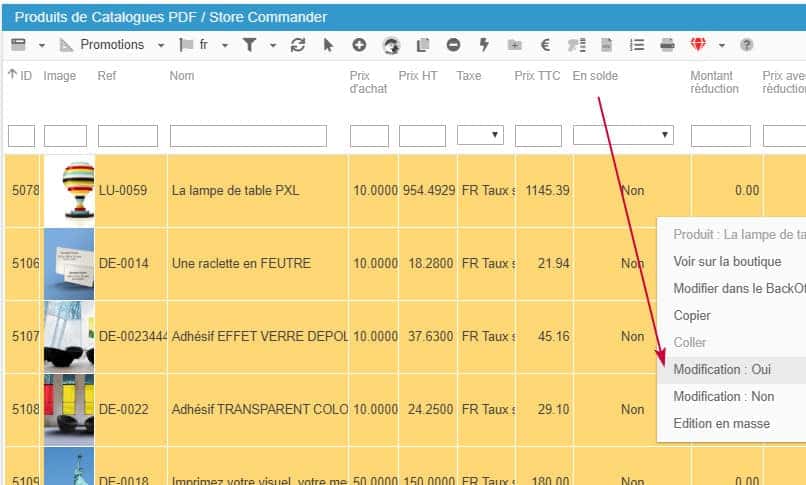Expand the filter funnel dropdown arrow

[272, 45]
